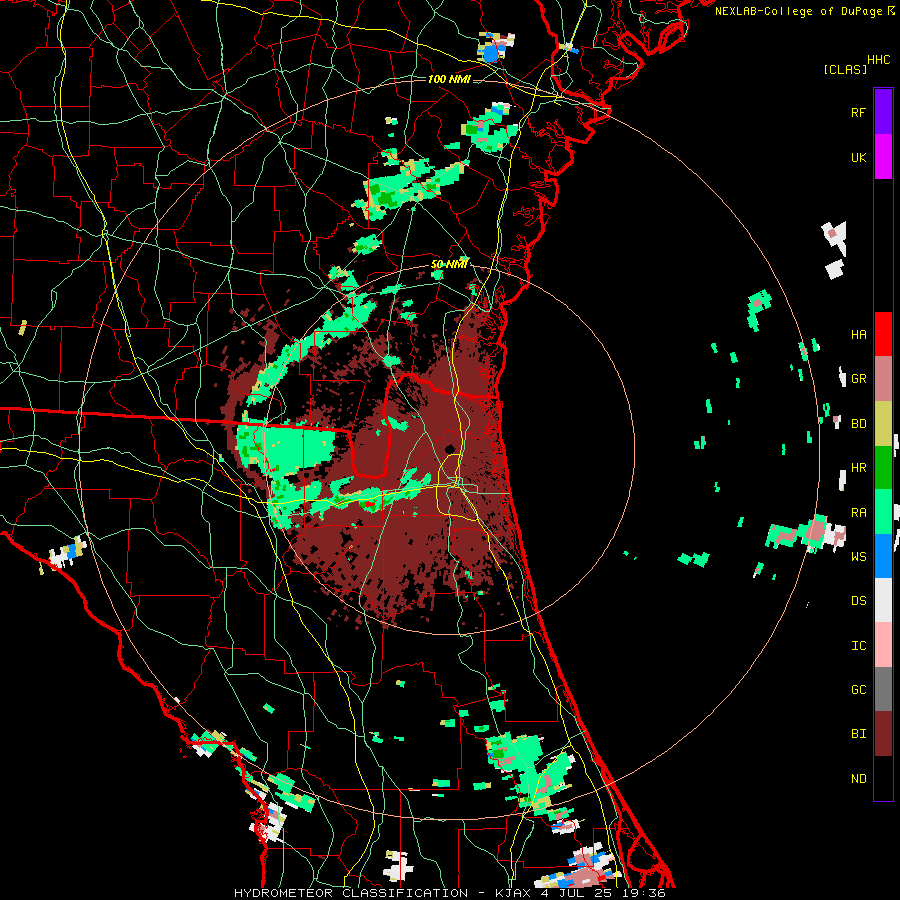Click the magenta UK color swatch
Viewport: 900px width, 900px height.
[x=883, y=157]
